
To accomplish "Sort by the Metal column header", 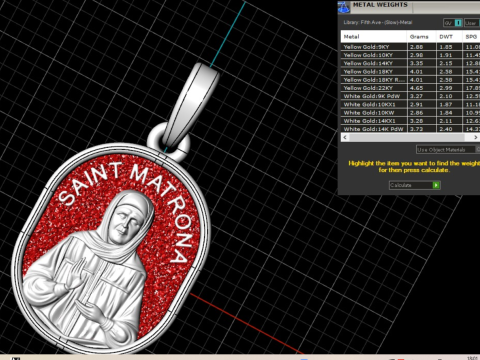I will point(374,37).
